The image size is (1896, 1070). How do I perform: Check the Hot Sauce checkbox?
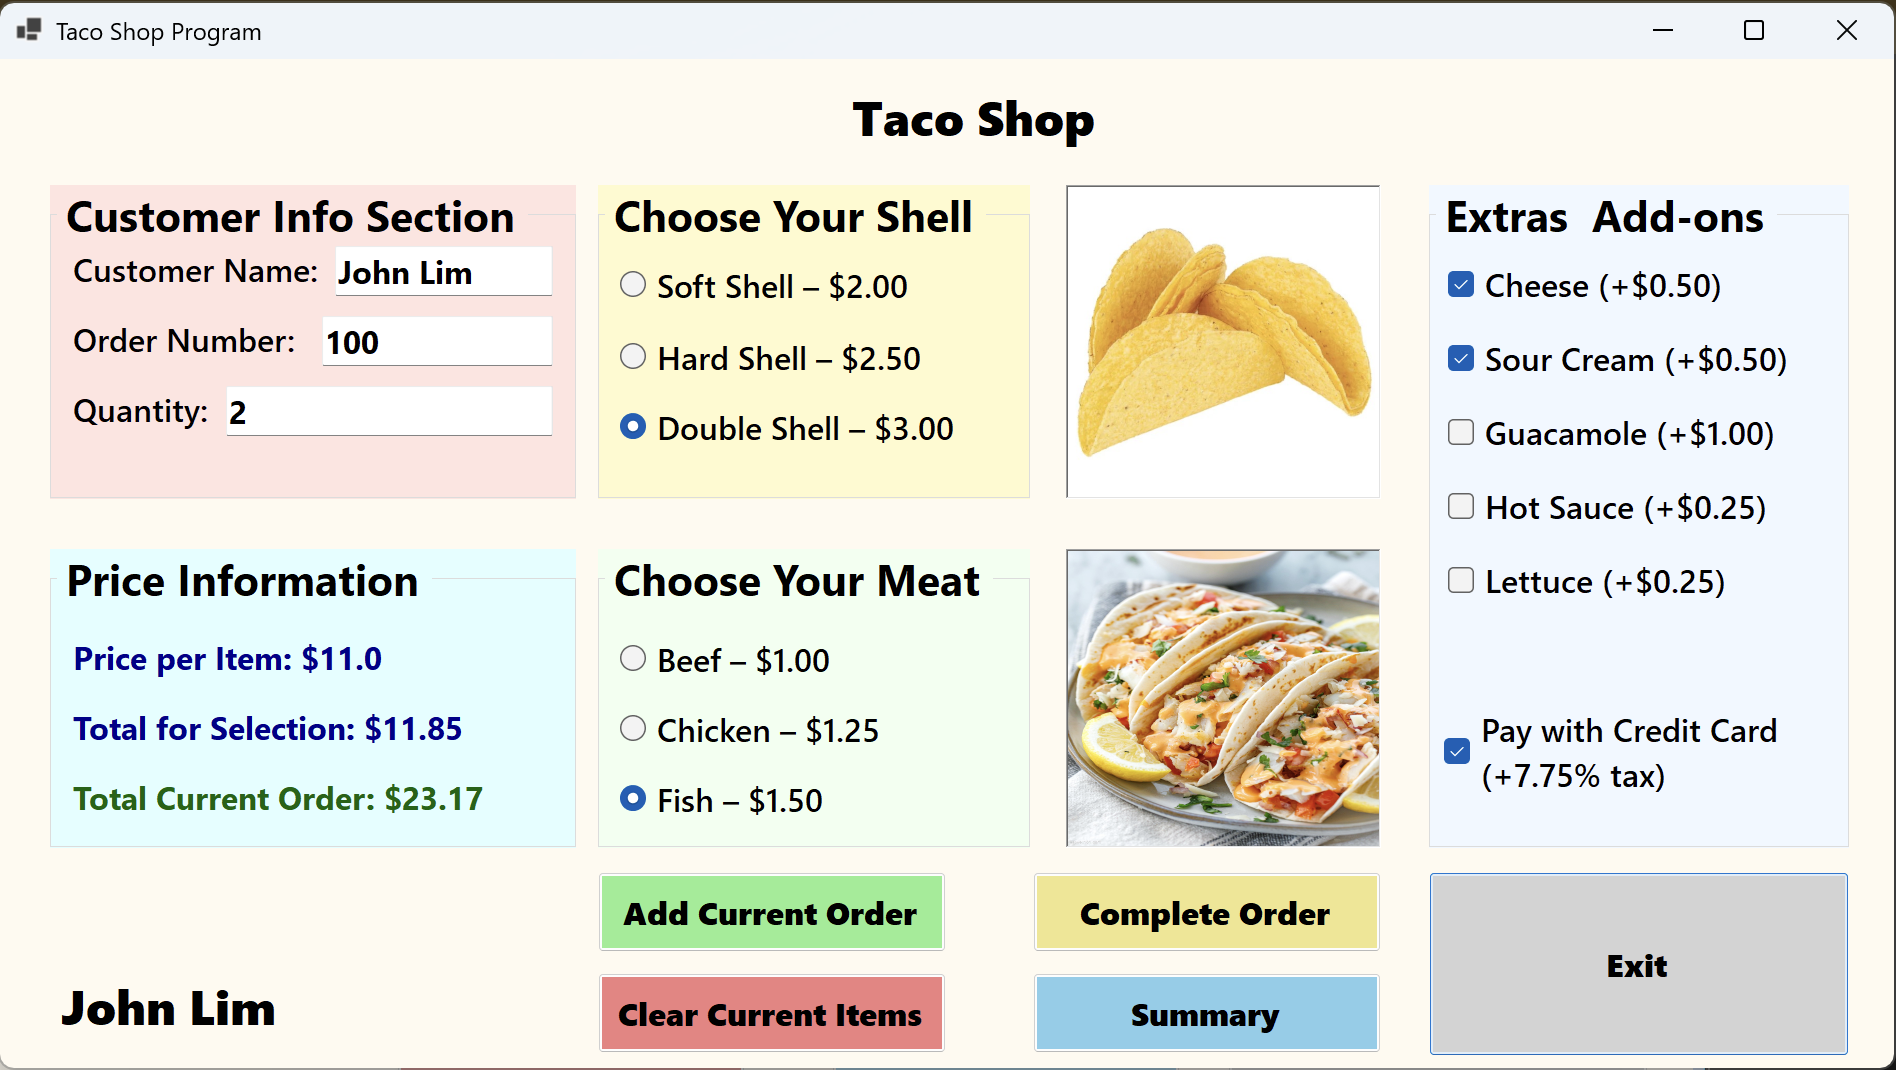click(1461, 507)
